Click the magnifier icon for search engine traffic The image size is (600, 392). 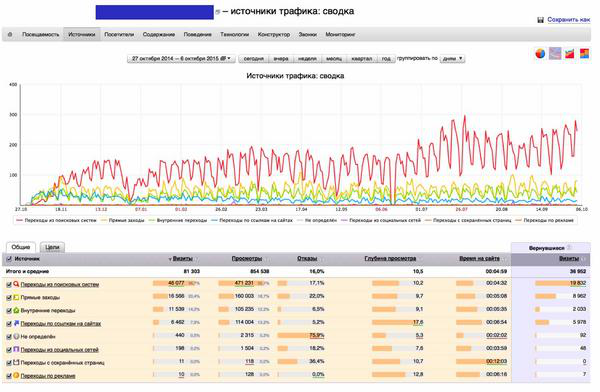tap(16, 284)
